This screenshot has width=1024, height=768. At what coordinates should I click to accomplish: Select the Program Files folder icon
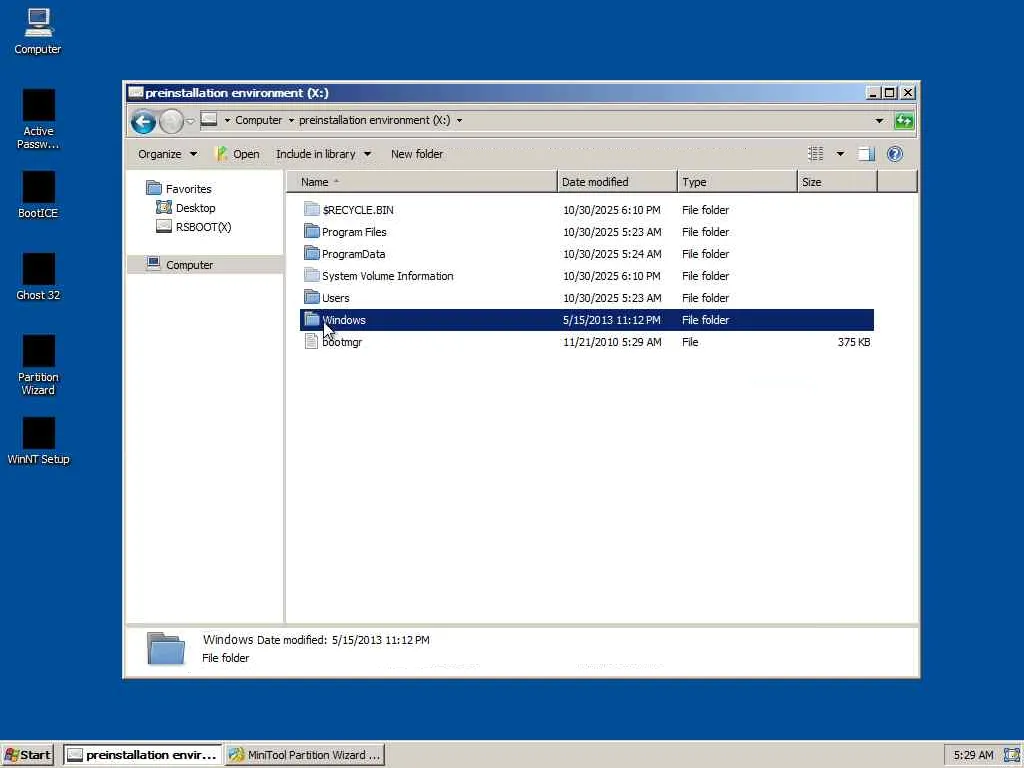coord(312,232)
